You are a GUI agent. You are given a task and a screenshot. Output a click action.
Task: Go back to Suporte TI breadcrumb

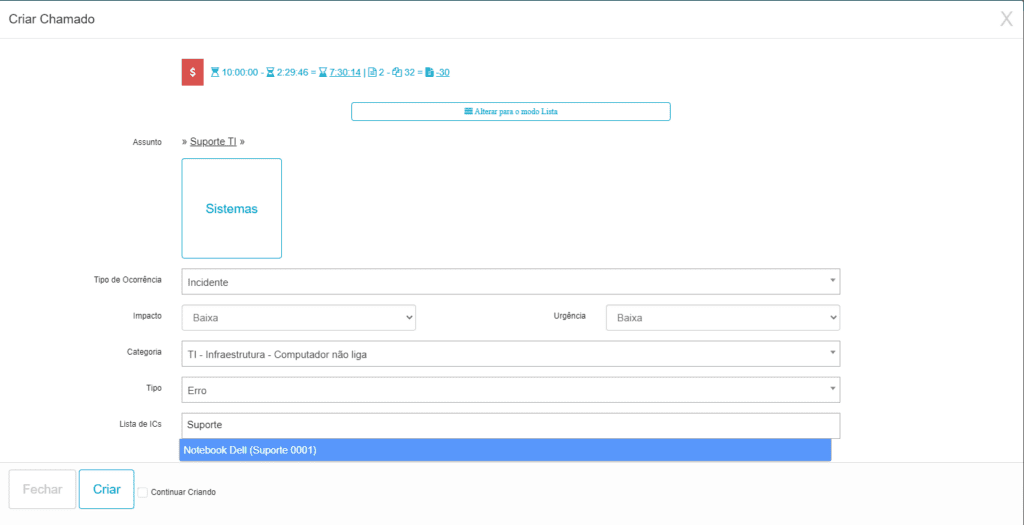[x=213, y=142]
